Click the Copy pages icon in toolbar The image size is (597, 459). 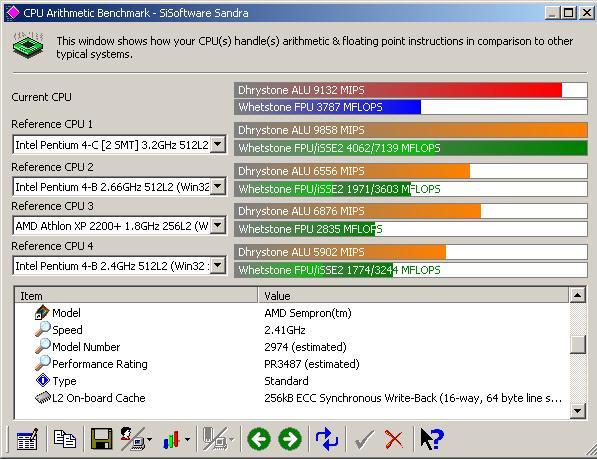(64, 439)
